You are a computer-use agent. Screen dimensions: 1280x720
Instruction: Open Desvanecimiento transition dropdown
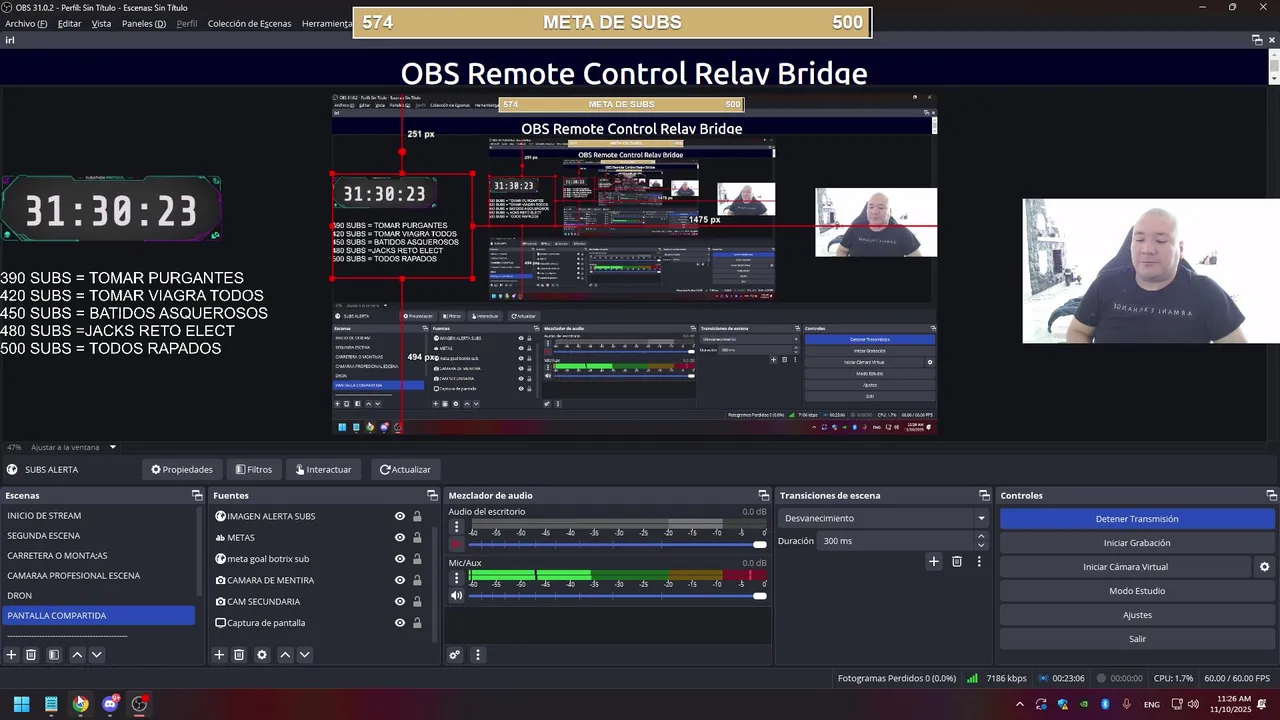(x=883, y=518)
